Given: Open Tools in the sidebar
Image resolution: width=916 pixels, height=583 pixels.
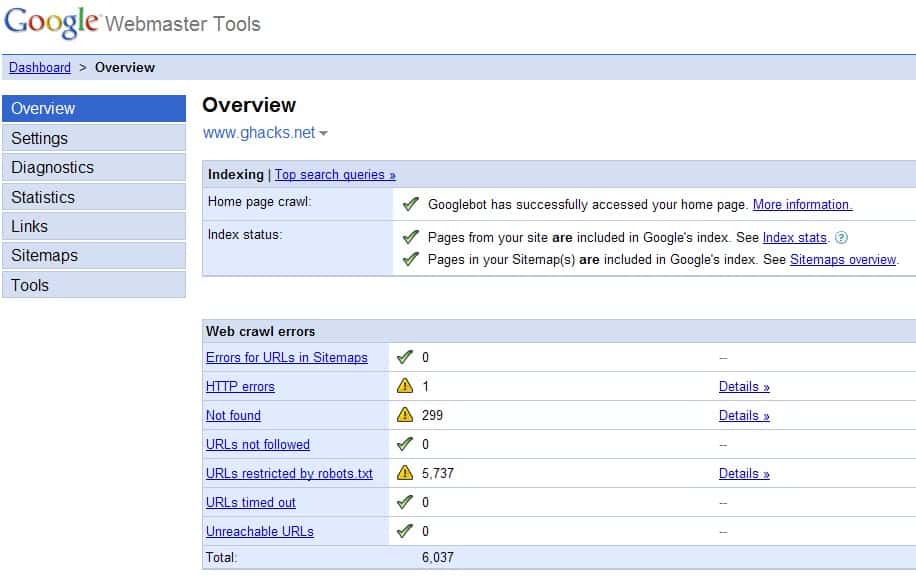Looking at the screenshot, I should pos(94,285).
